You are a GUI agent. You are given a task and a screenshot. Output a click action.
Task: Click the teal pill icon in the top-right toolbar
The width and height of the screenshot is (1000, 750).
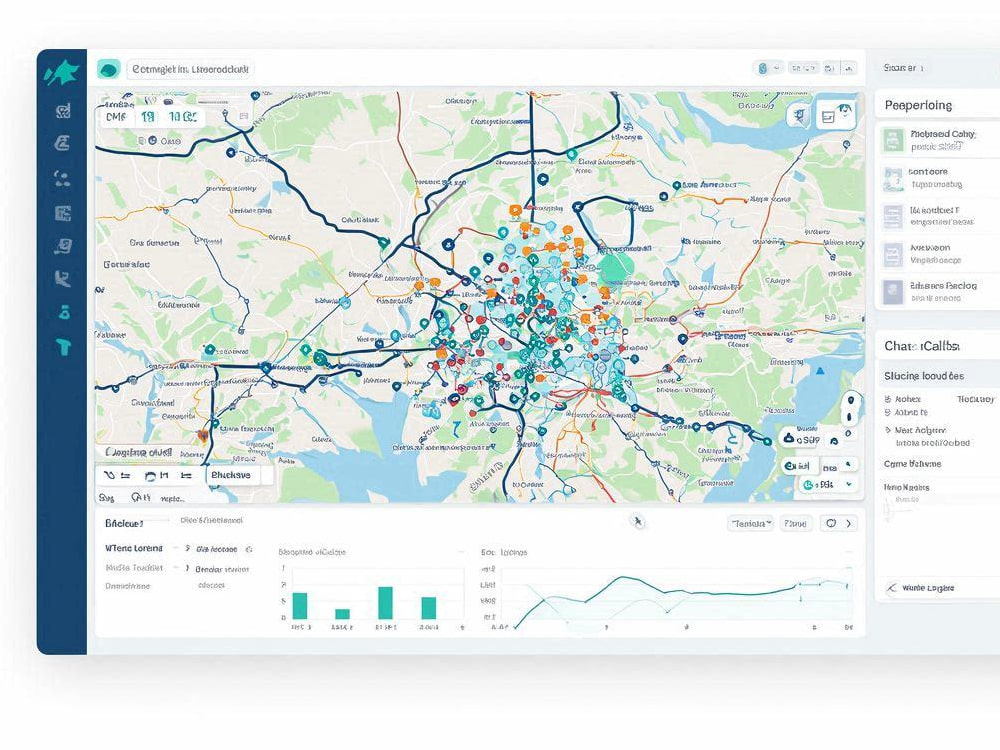click(x=762, y=68)
